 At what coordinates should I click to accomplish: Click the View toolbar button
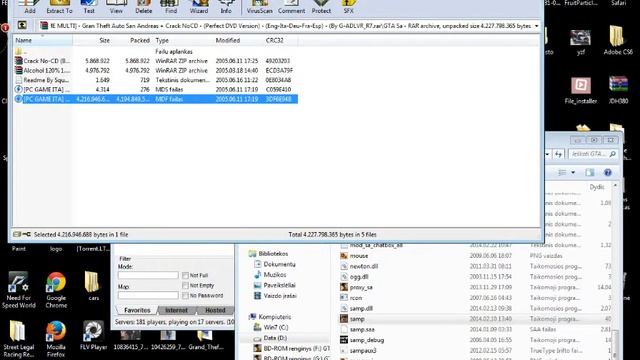click(x=116, y=7)
